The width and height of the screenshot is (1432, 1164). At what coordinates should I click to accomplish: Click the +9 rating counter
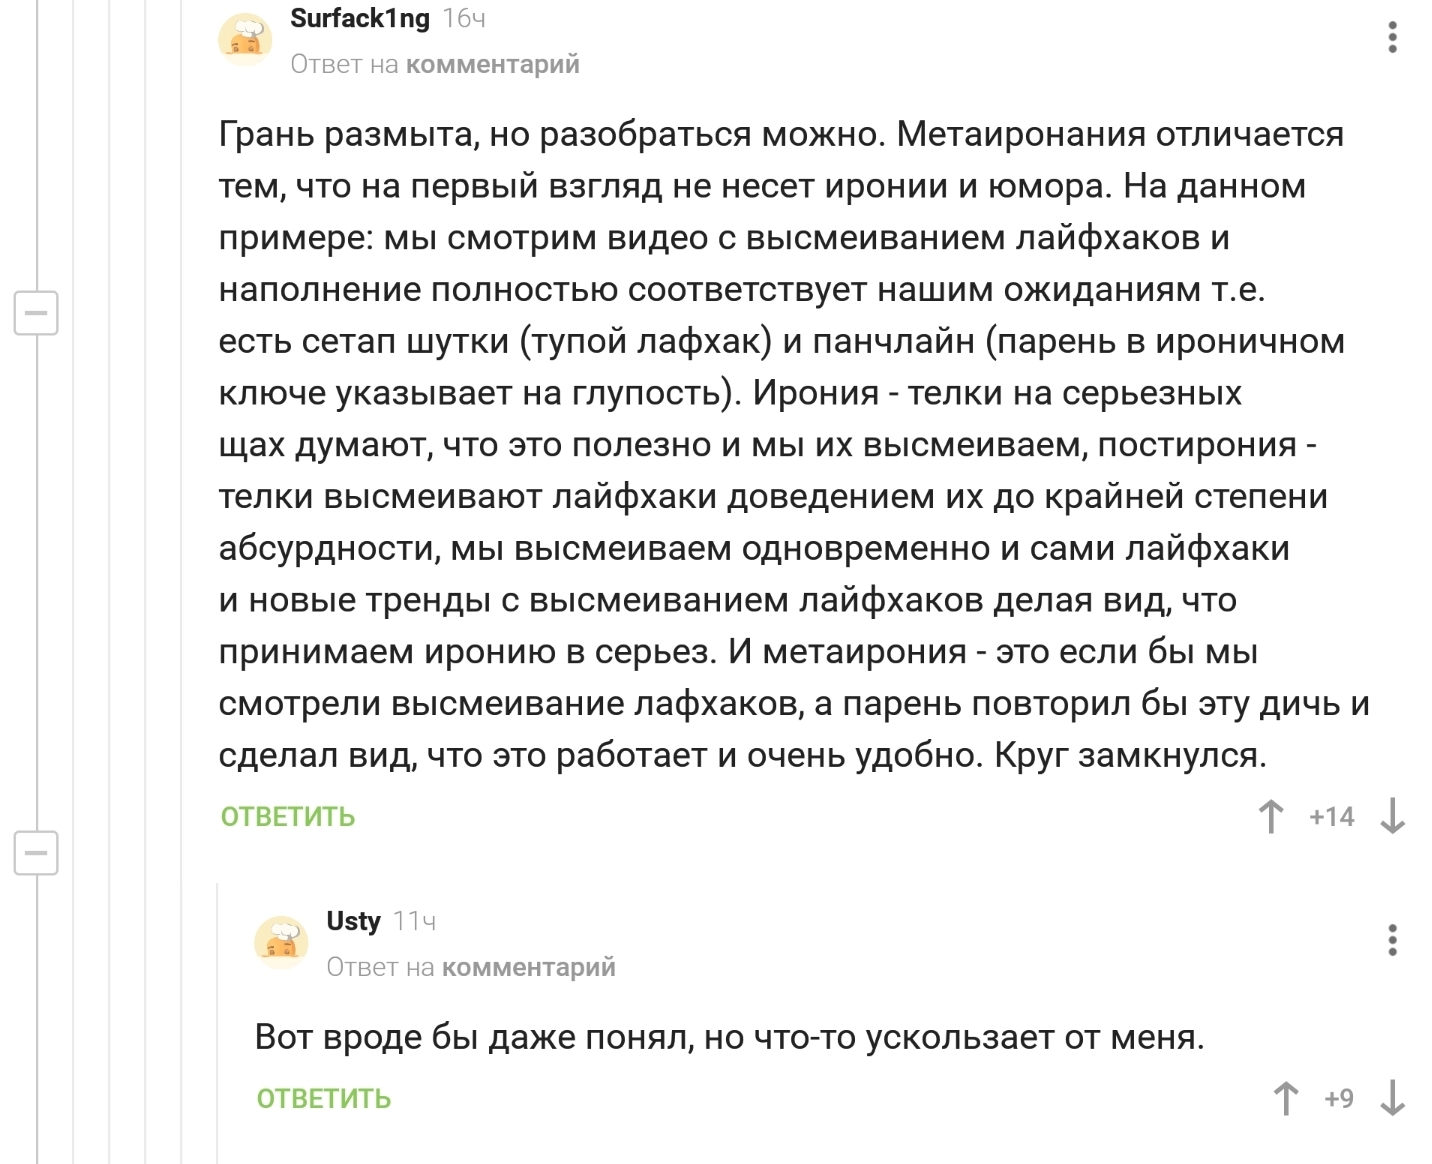(x=1338, y=1099)
